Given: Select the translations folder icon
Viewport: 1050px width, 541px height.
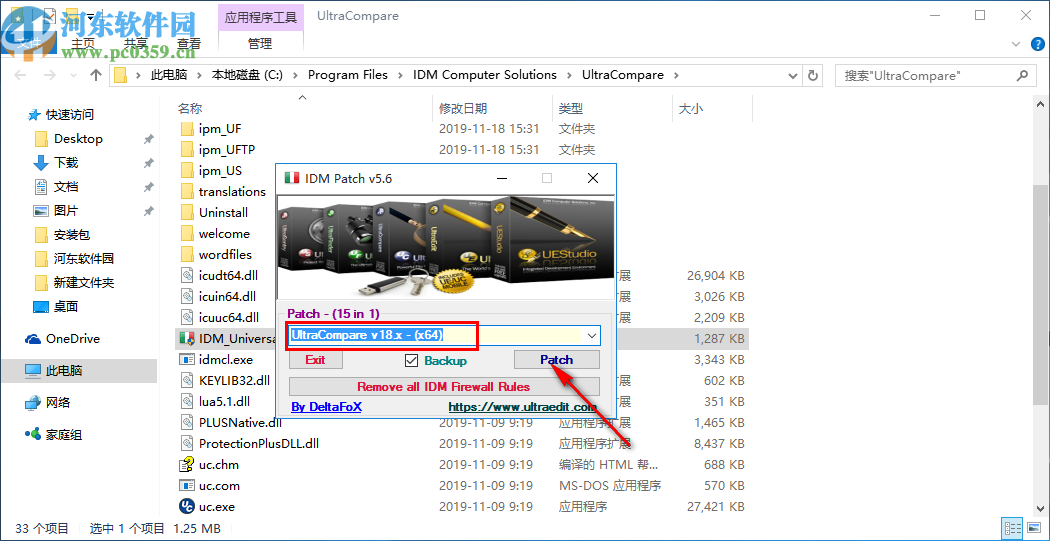Looking at the screenshot, I should click(187, 191).
